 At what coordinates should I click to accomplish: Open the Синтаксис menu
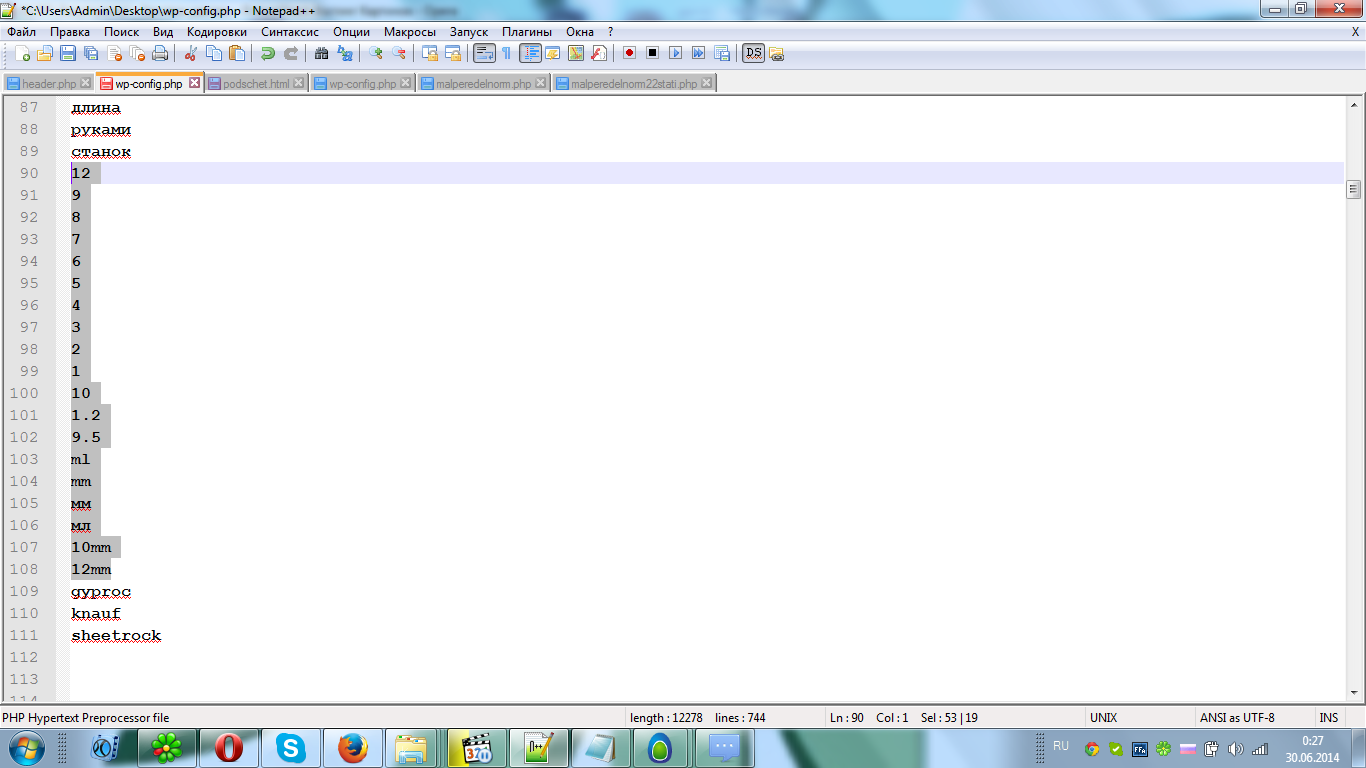(x=290, y=32)
